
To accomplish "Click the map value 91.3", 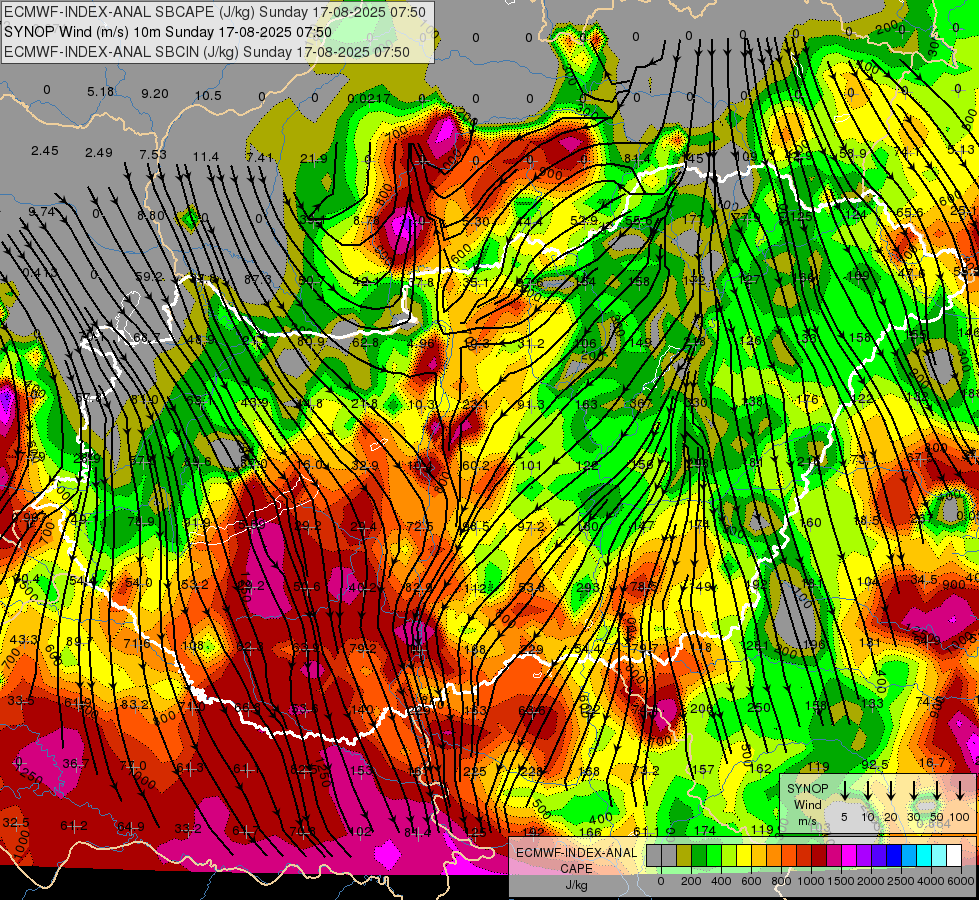I will (531, 405).
